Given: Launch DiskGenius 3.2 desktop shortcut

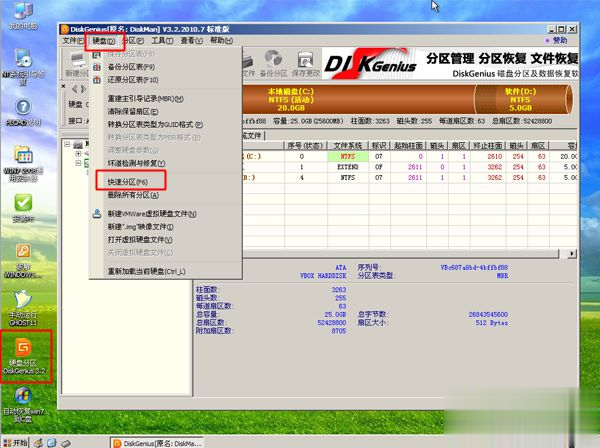Looking at the screenshot, I should point(24,356).
